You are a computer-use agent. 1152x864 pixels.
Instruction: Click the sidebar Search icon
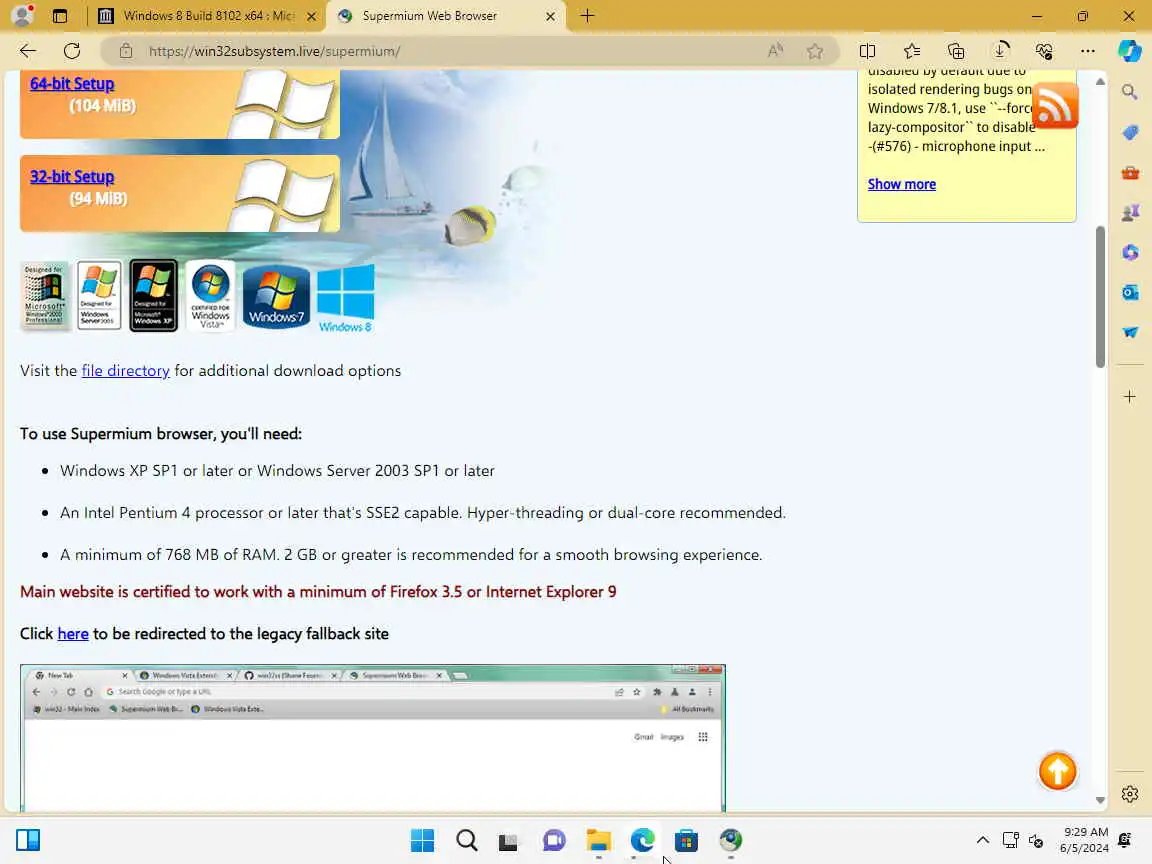pyautogui.click(x=1130, y=92)
